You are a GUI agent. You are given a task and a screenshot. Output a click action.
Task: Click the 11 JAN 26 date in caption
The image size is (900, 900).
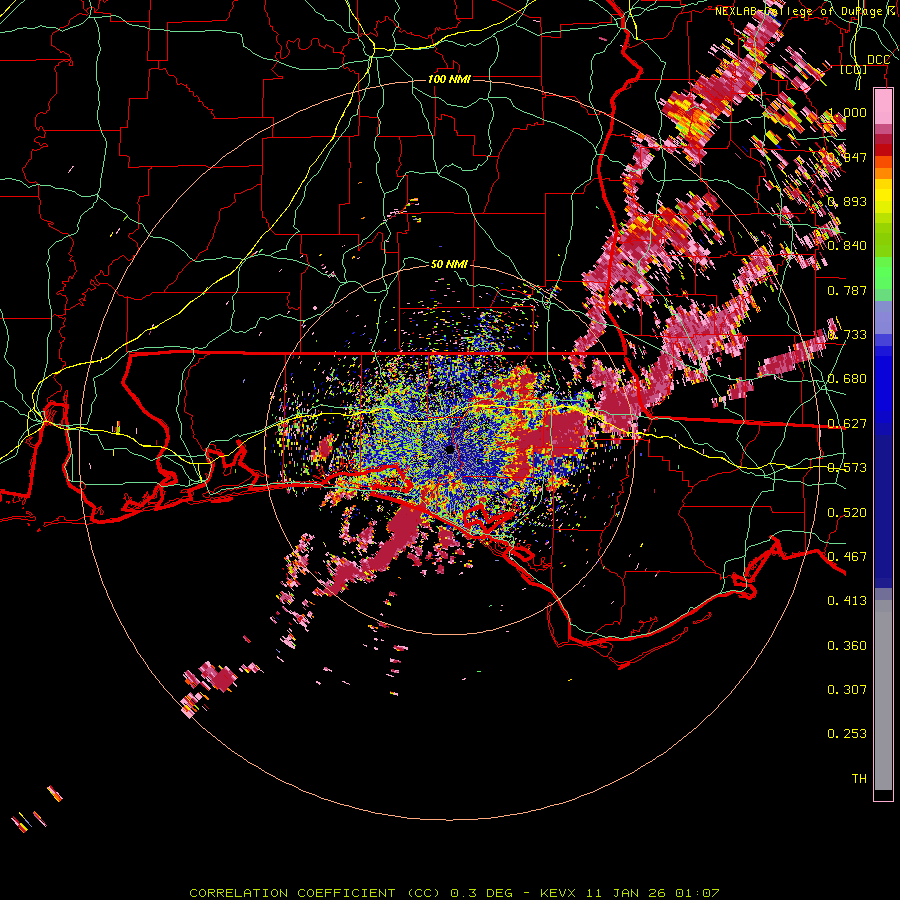[x=626, y=893]
